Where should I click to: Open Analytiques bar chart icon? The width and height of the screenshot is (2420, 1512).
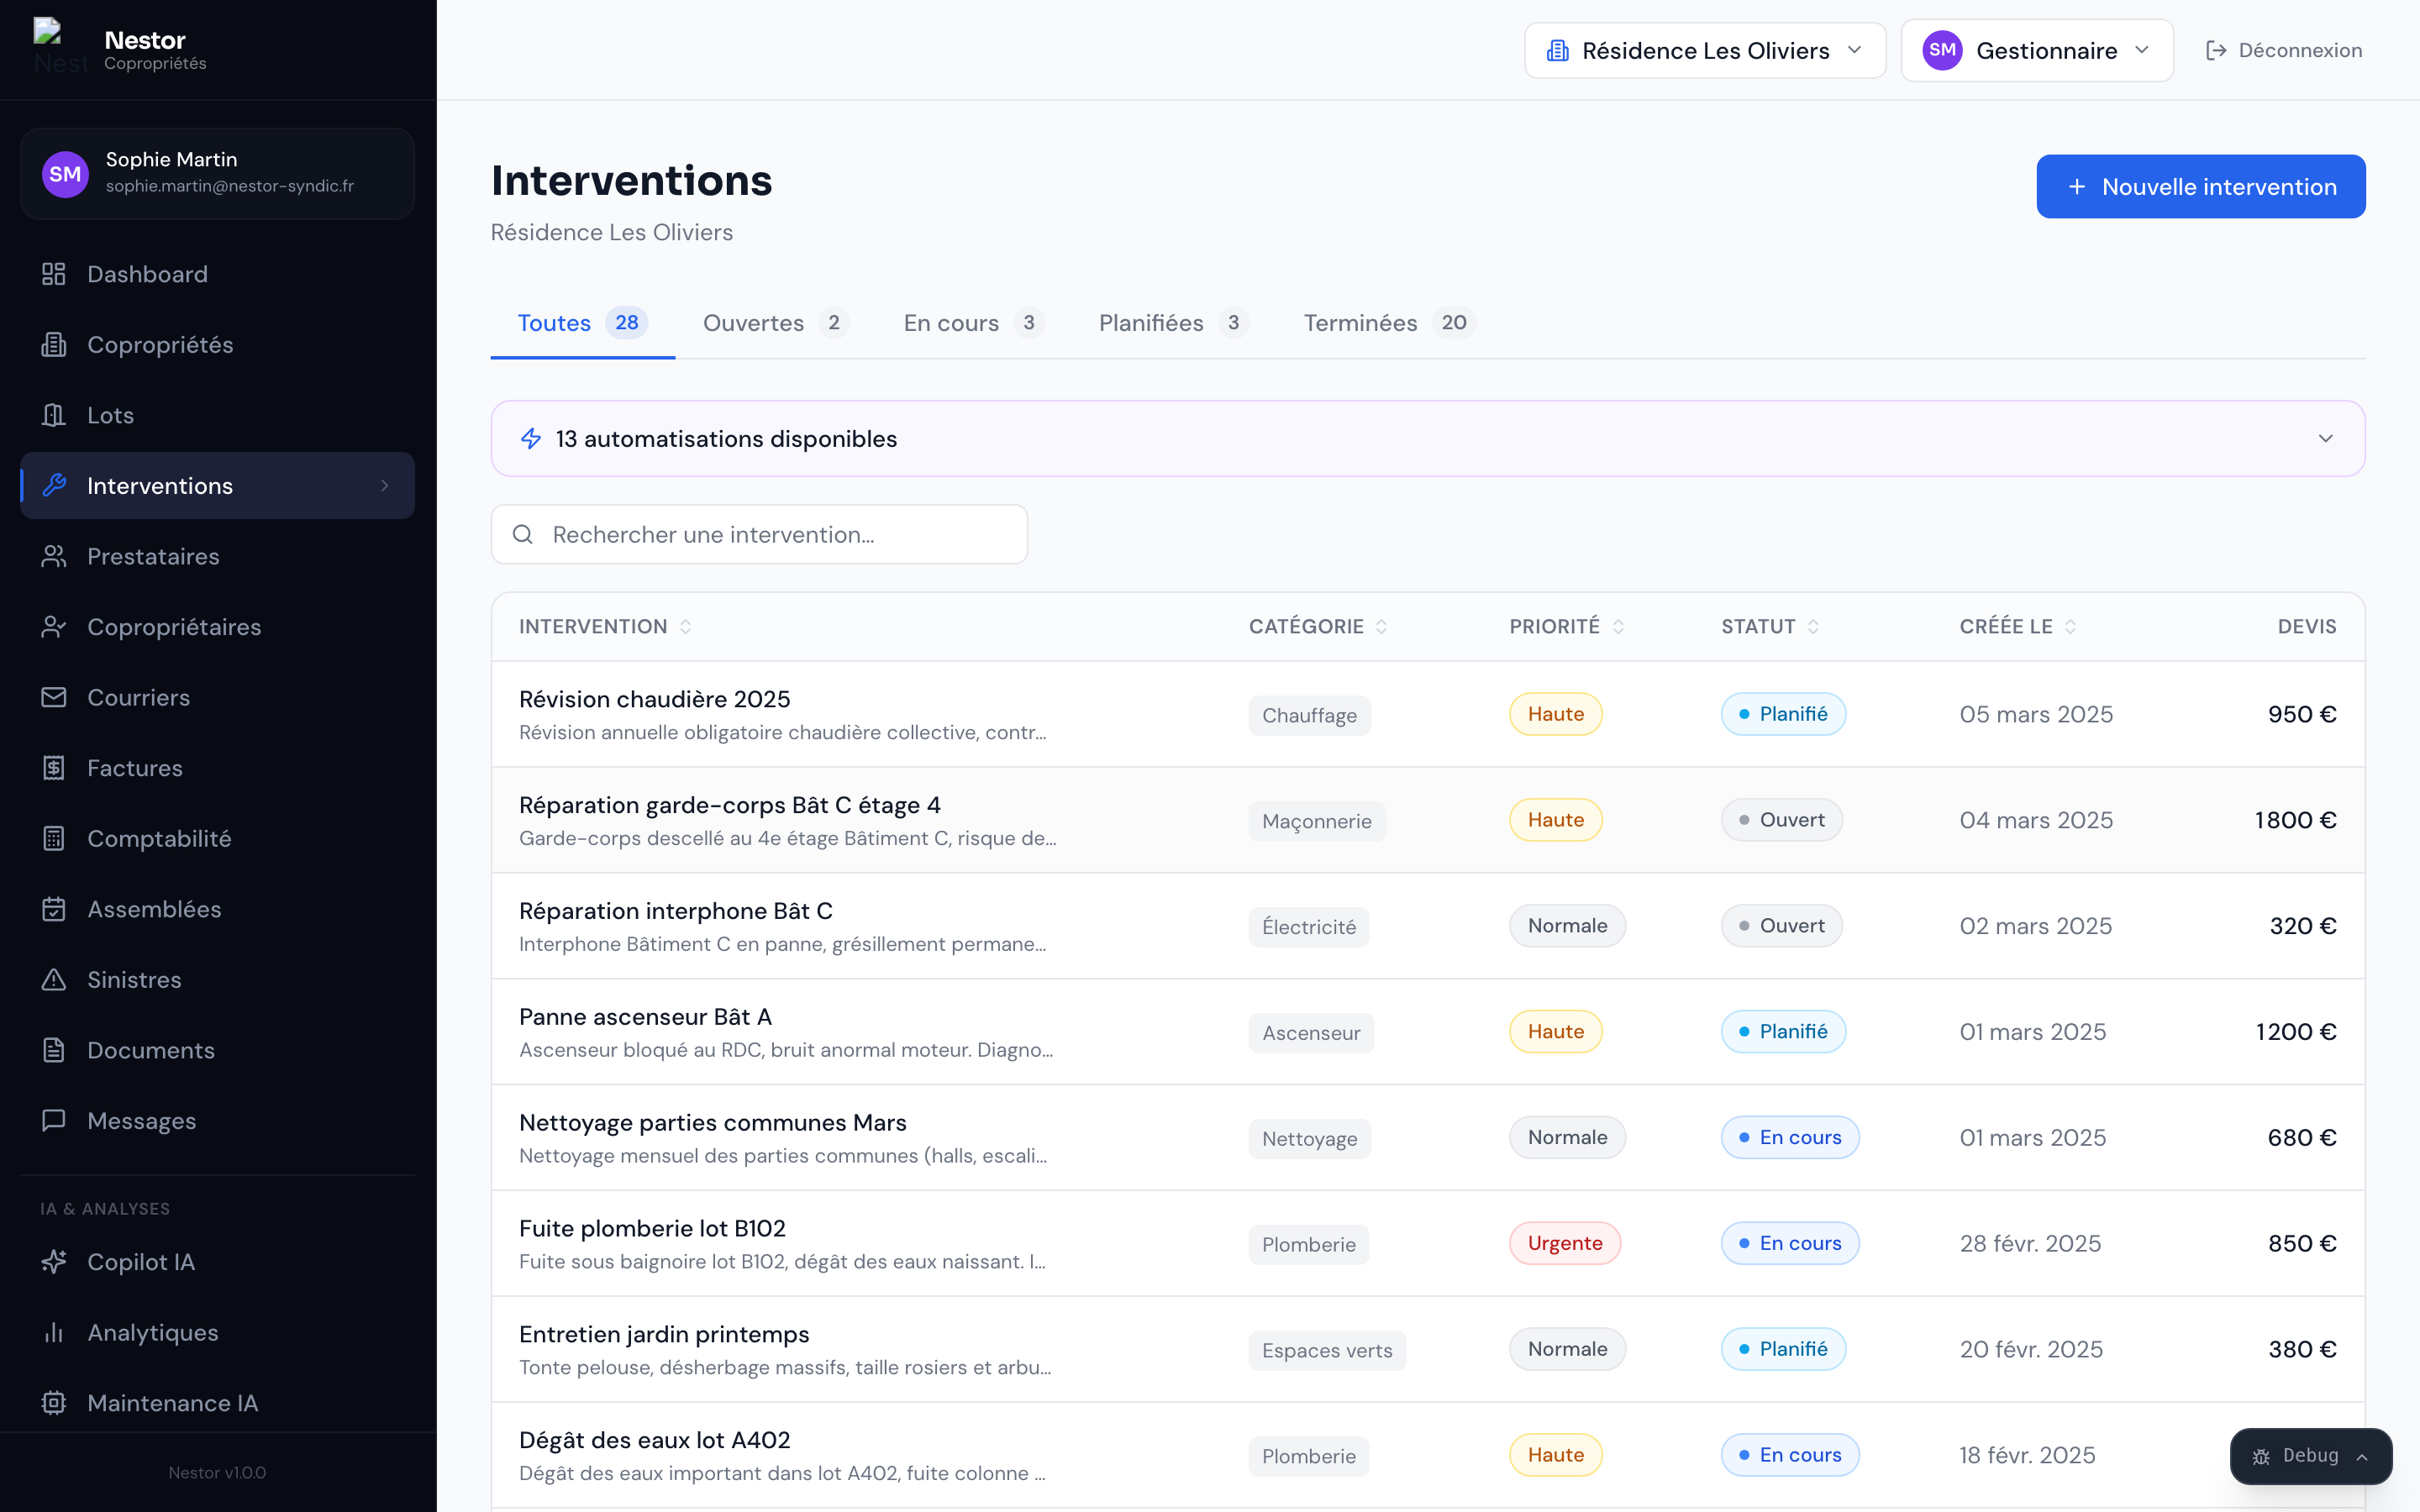(54, 1332)
